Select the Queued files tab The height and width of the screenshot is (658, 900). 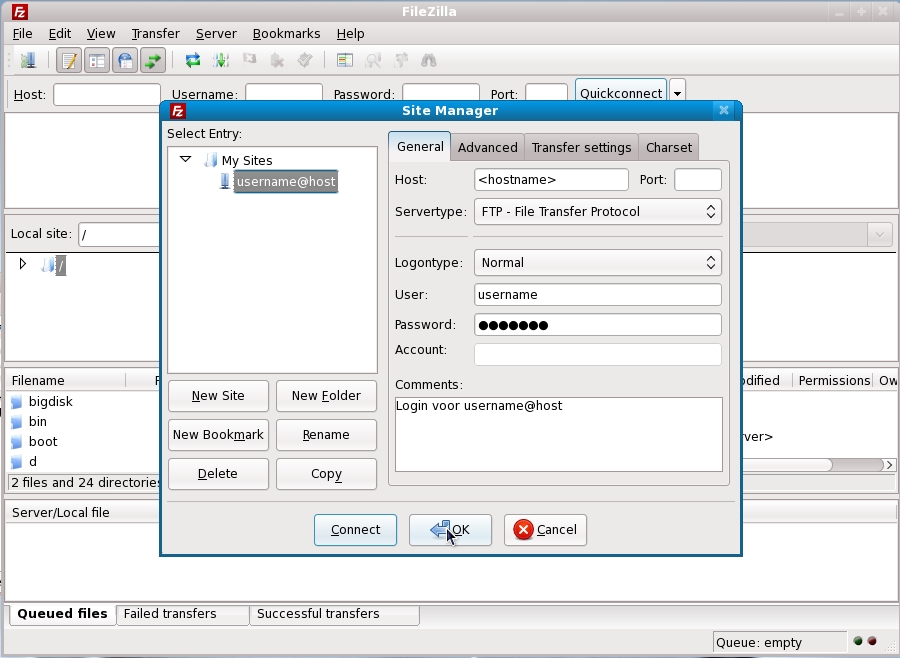click(x=62, y=614)
